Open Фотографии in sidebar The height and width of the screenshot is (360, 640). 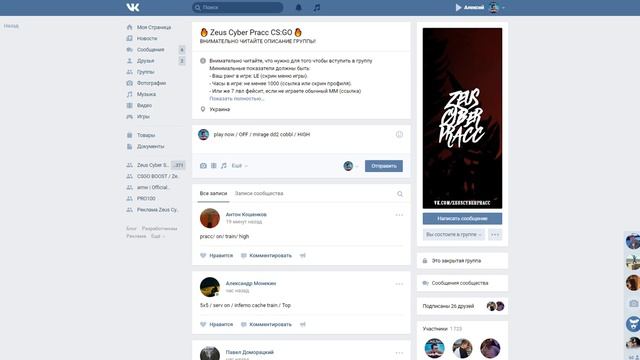[x=151, y=83]
